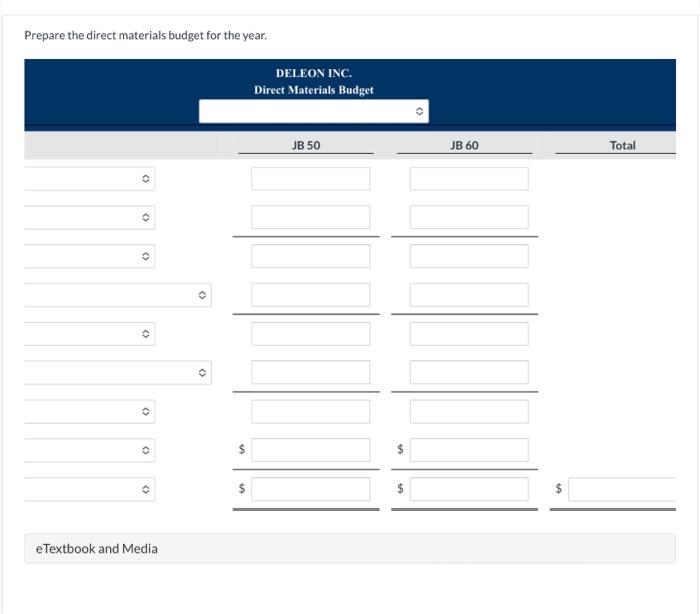Click the seventh row JB 50 input field

[x=311, y=412]
